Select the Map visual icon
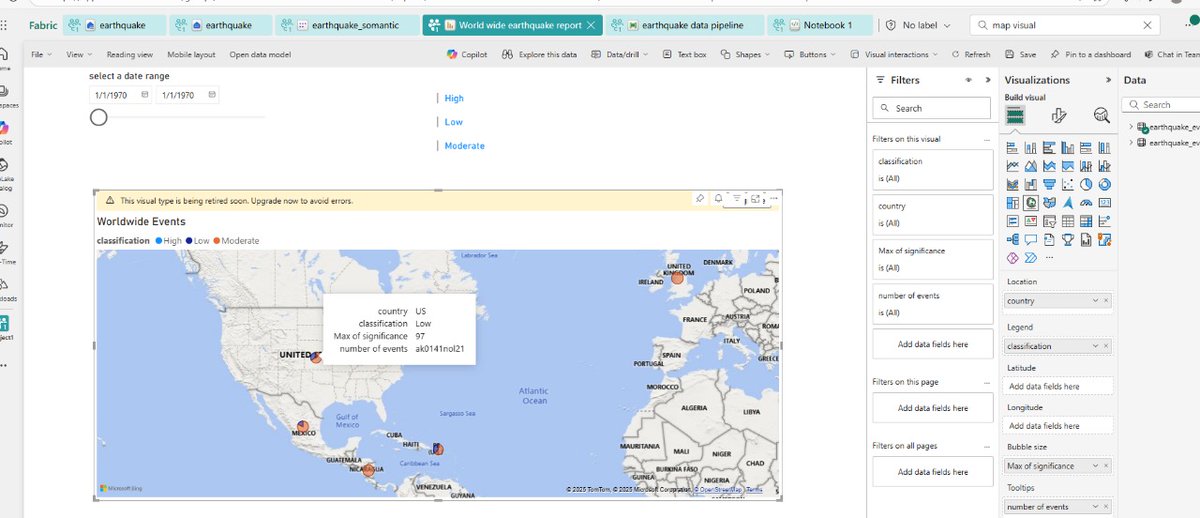This screenshot has width=1200, height=518. tap(1031, 203)
